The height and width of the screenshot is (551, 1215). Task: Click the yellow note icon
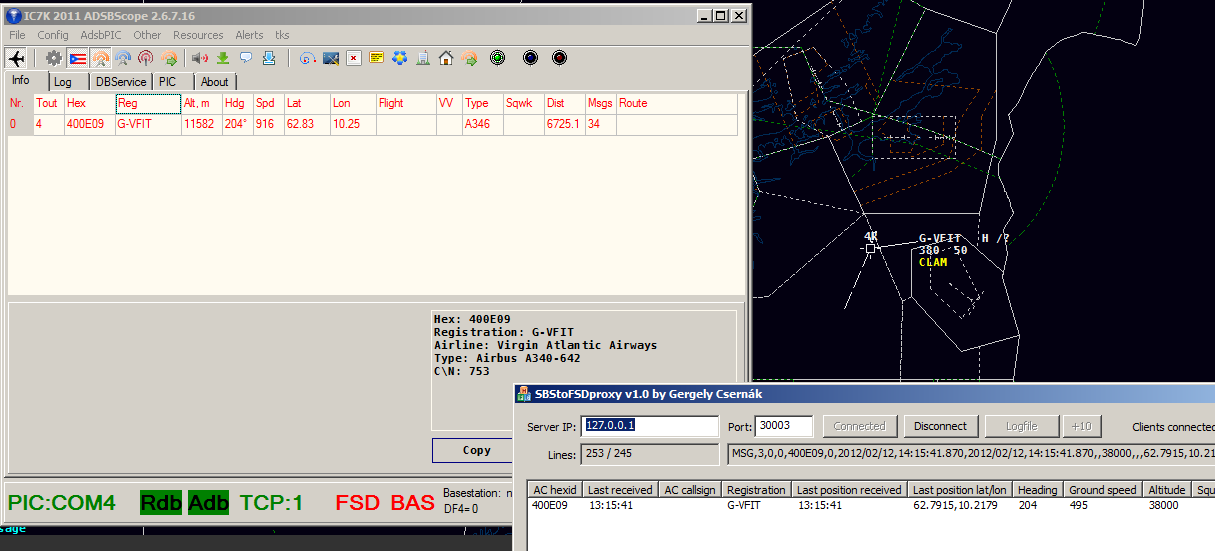(x=377, y=58)
